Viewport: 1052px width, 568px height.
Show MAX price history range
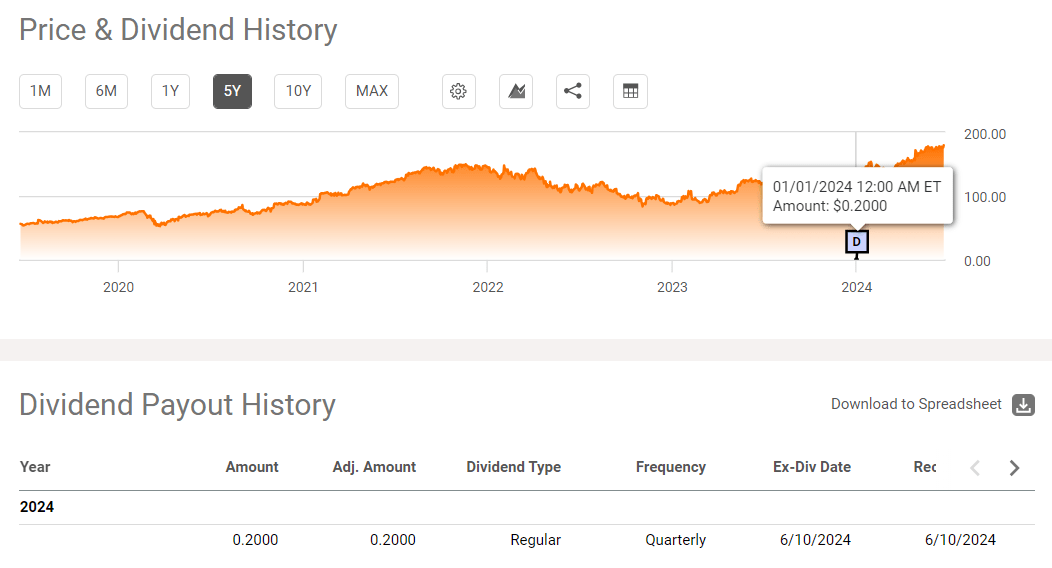pyautogui.click(x=372, y=91)
